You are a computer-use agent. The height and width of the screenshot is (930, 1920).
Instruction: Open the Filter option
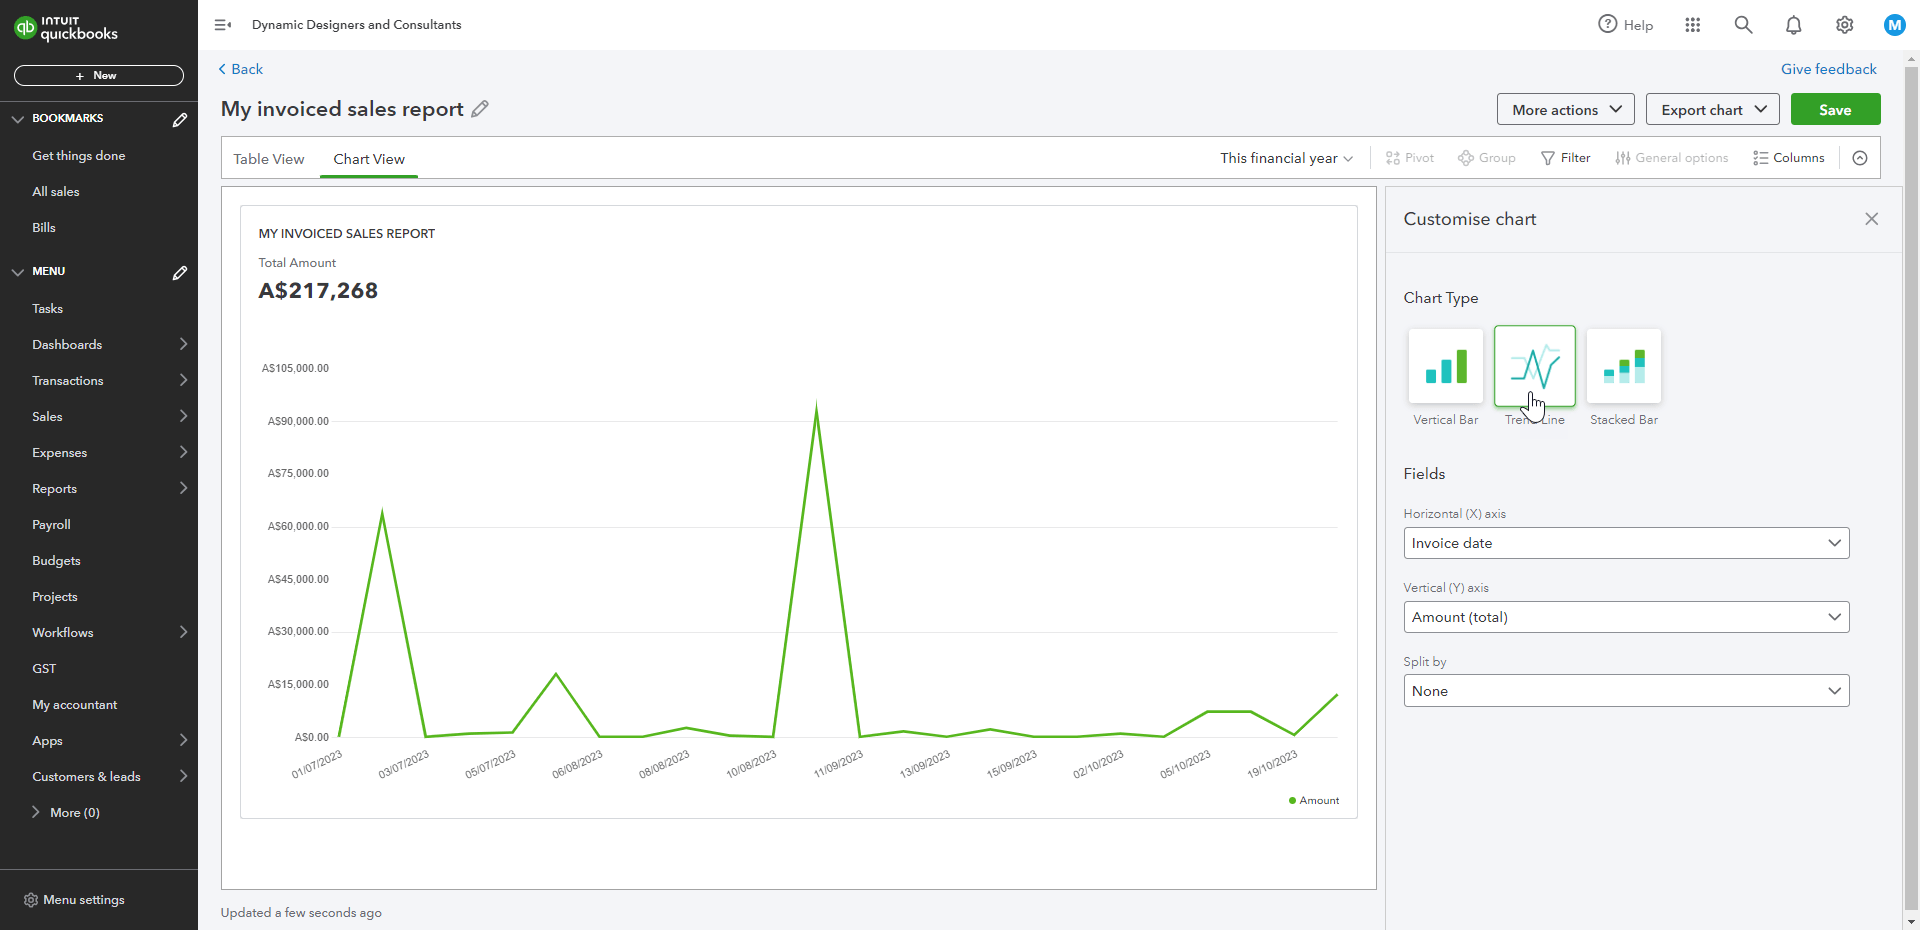(1566, 158)
